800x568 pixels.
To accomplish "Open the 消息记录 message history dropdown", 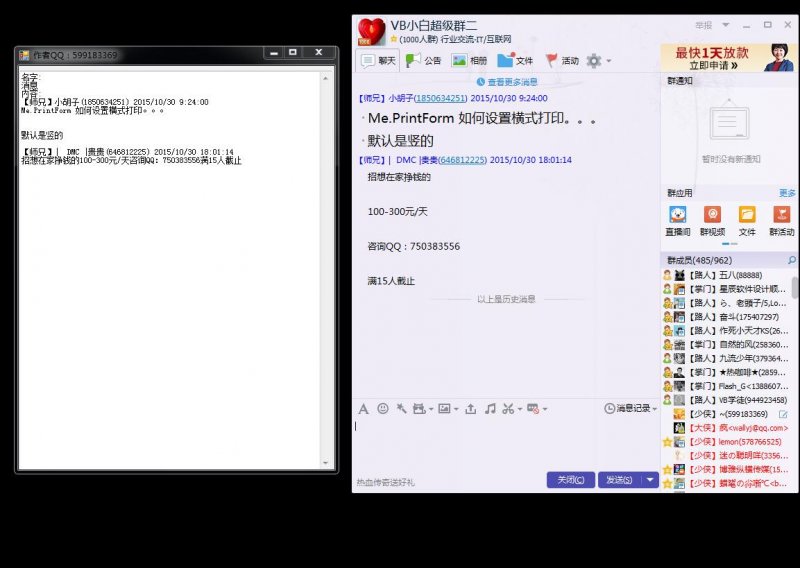I will tap(631, 408).
